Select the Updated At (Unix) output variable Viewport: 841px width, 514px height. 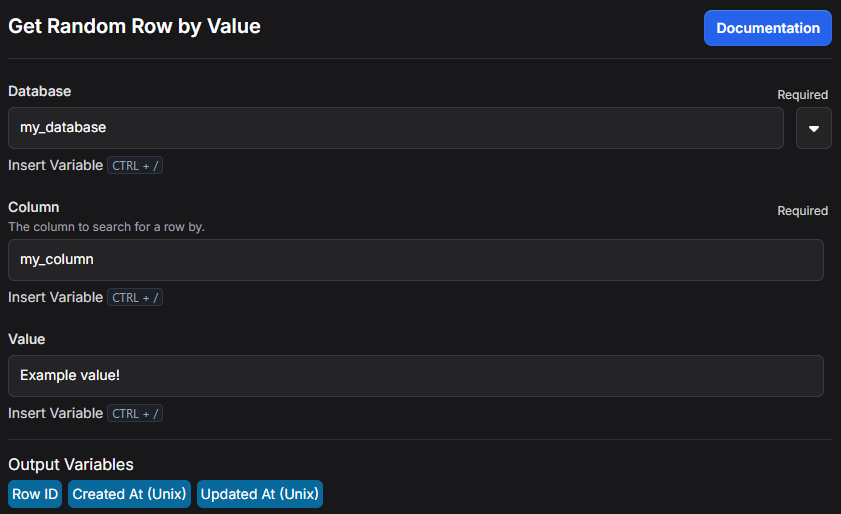pos(259,494)
